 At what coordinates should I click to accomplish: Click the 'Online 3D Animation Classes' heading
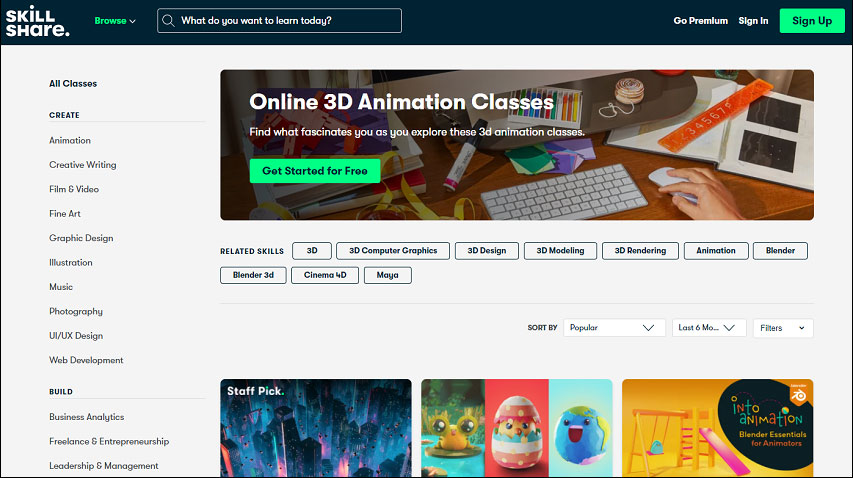[401, 102]
